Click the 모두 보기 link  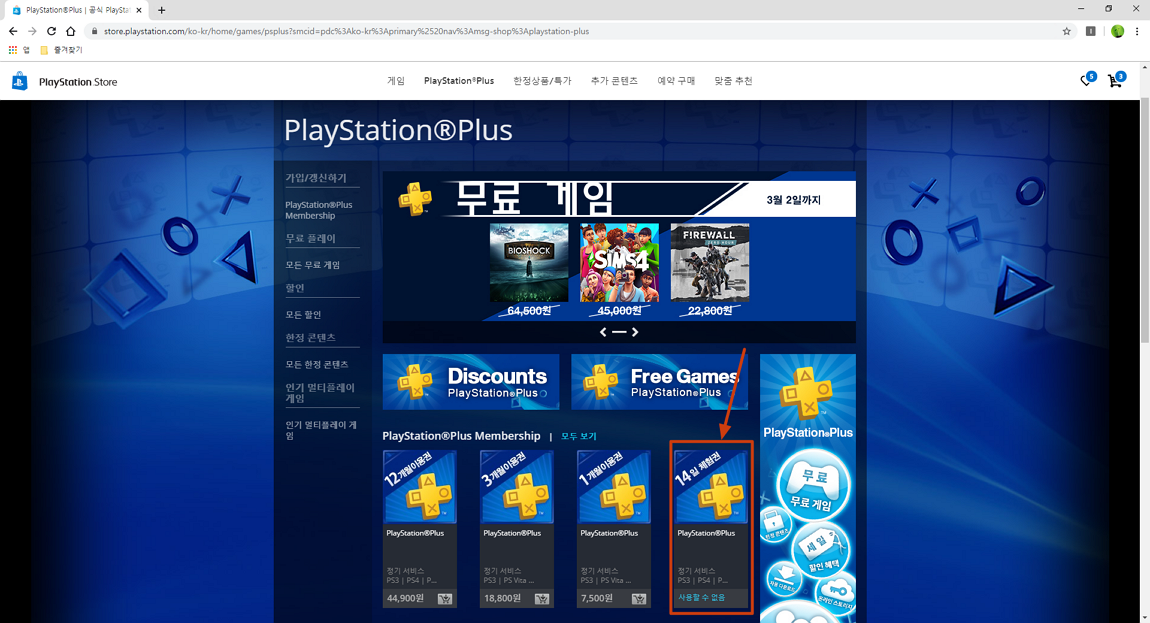coord(579,436)
